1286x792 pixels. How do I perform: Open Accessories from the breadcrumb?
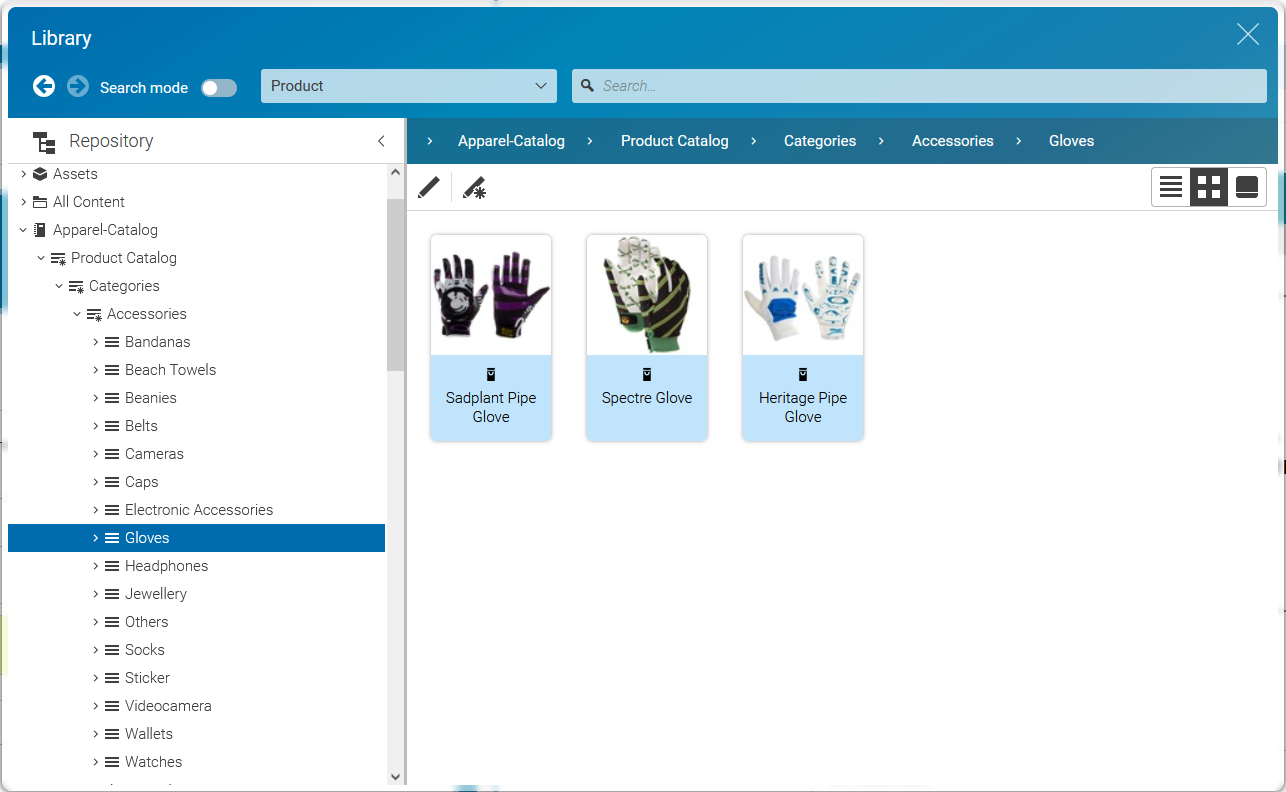[952, 141]
